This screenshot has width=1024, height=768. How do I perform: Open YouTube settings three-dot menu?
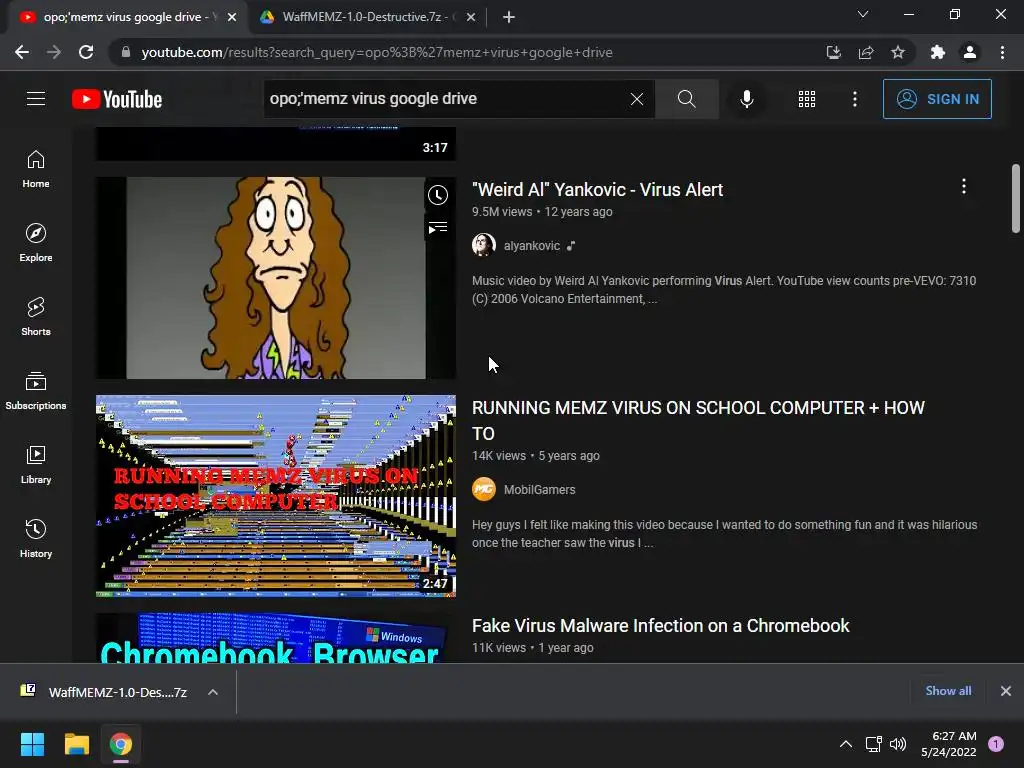point(854,99)
